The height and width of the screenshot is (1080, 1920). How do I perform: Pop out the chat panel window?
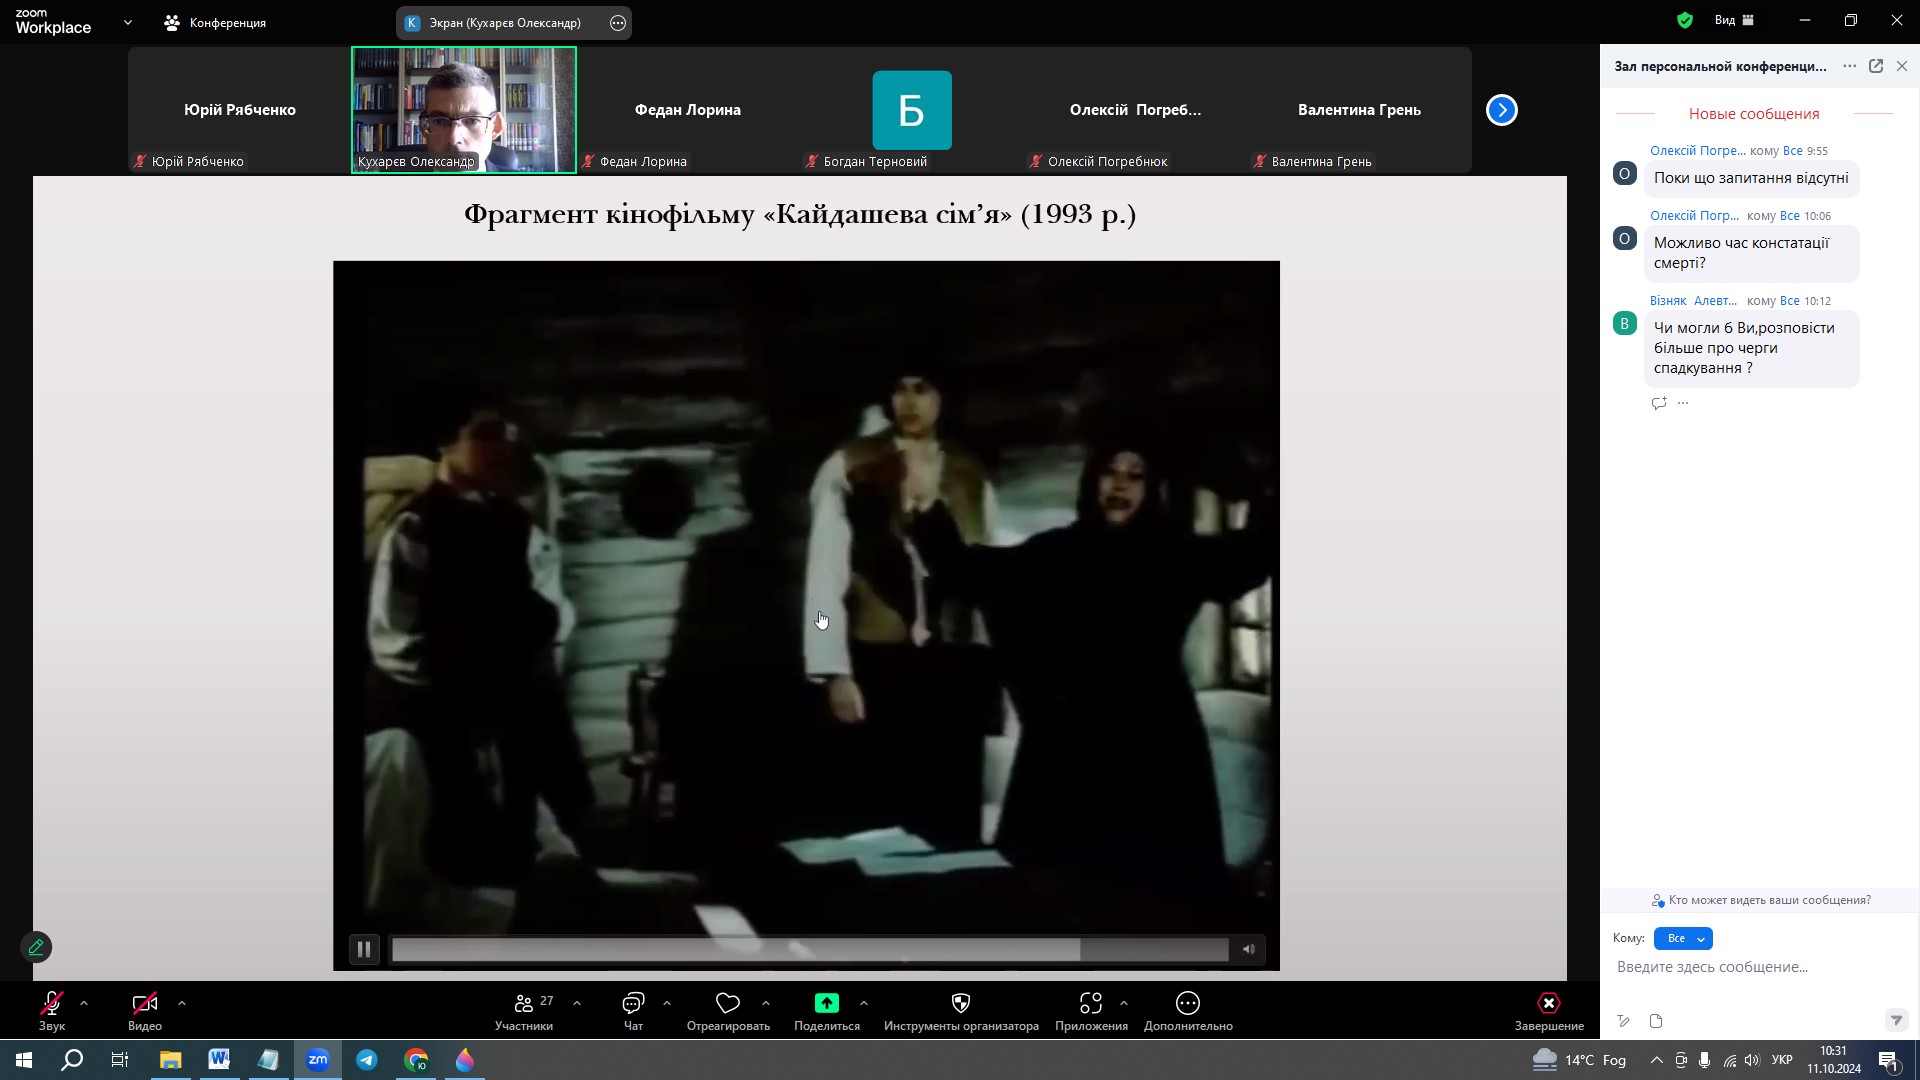click(x=1876, y=66)
